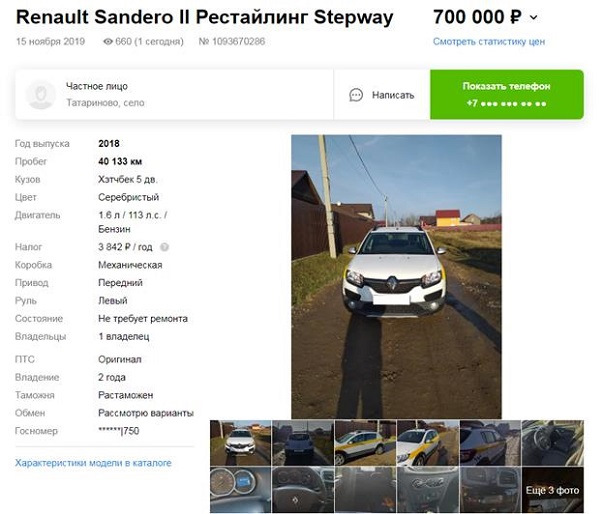Image resolution: width=603 pixels, height=514 pixels.
Task: Select the front-quarter view thumbnail
Action: pos(427,443)
